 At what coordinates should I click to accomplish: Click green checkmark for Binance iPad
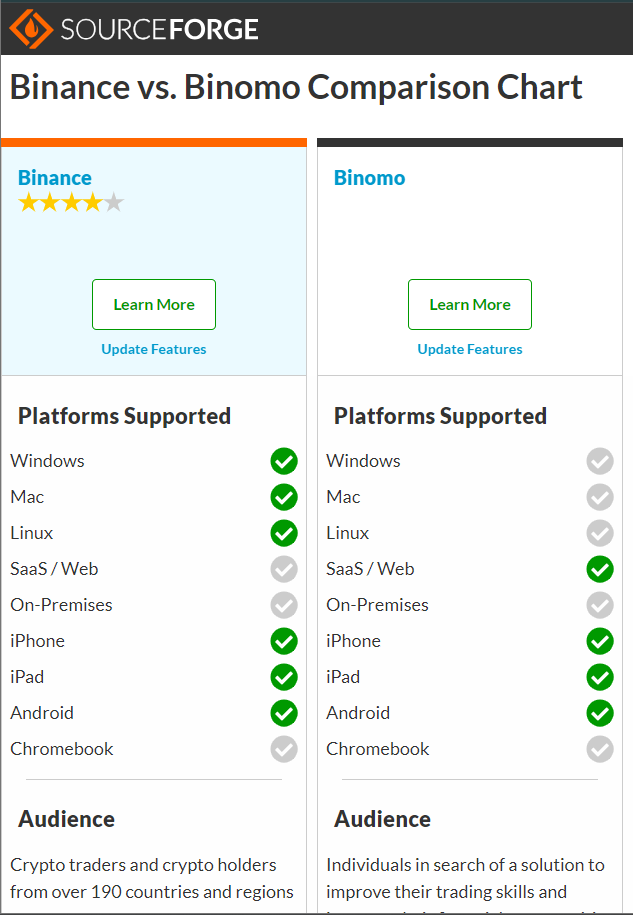click(284, 677)
